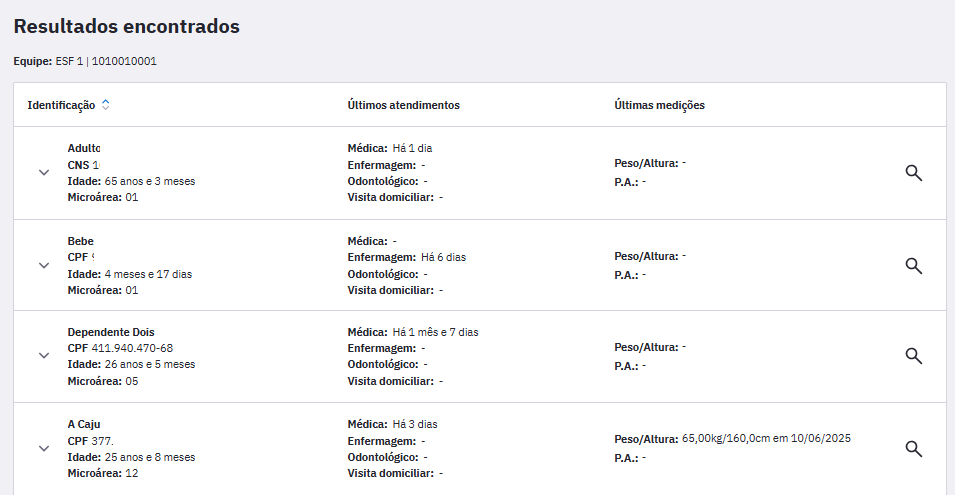Click the Resultados encontrados heading
The width and height of the screenshot is (955, 495).
[126, 27]
